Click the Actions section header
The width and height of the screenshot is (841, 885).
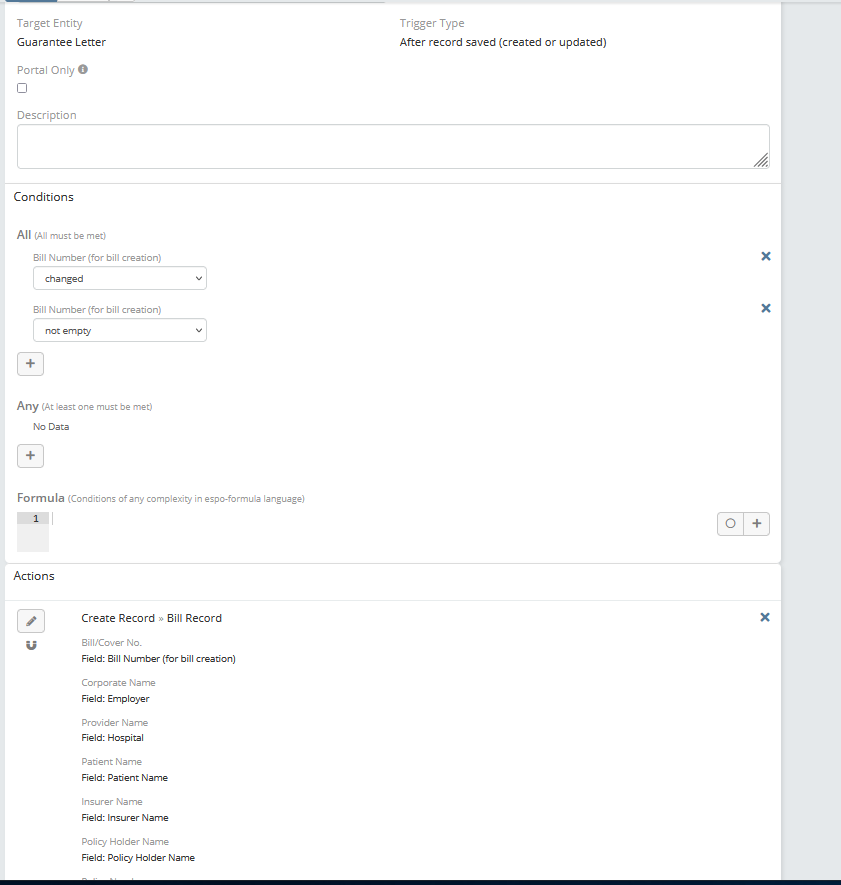[34, 576]
